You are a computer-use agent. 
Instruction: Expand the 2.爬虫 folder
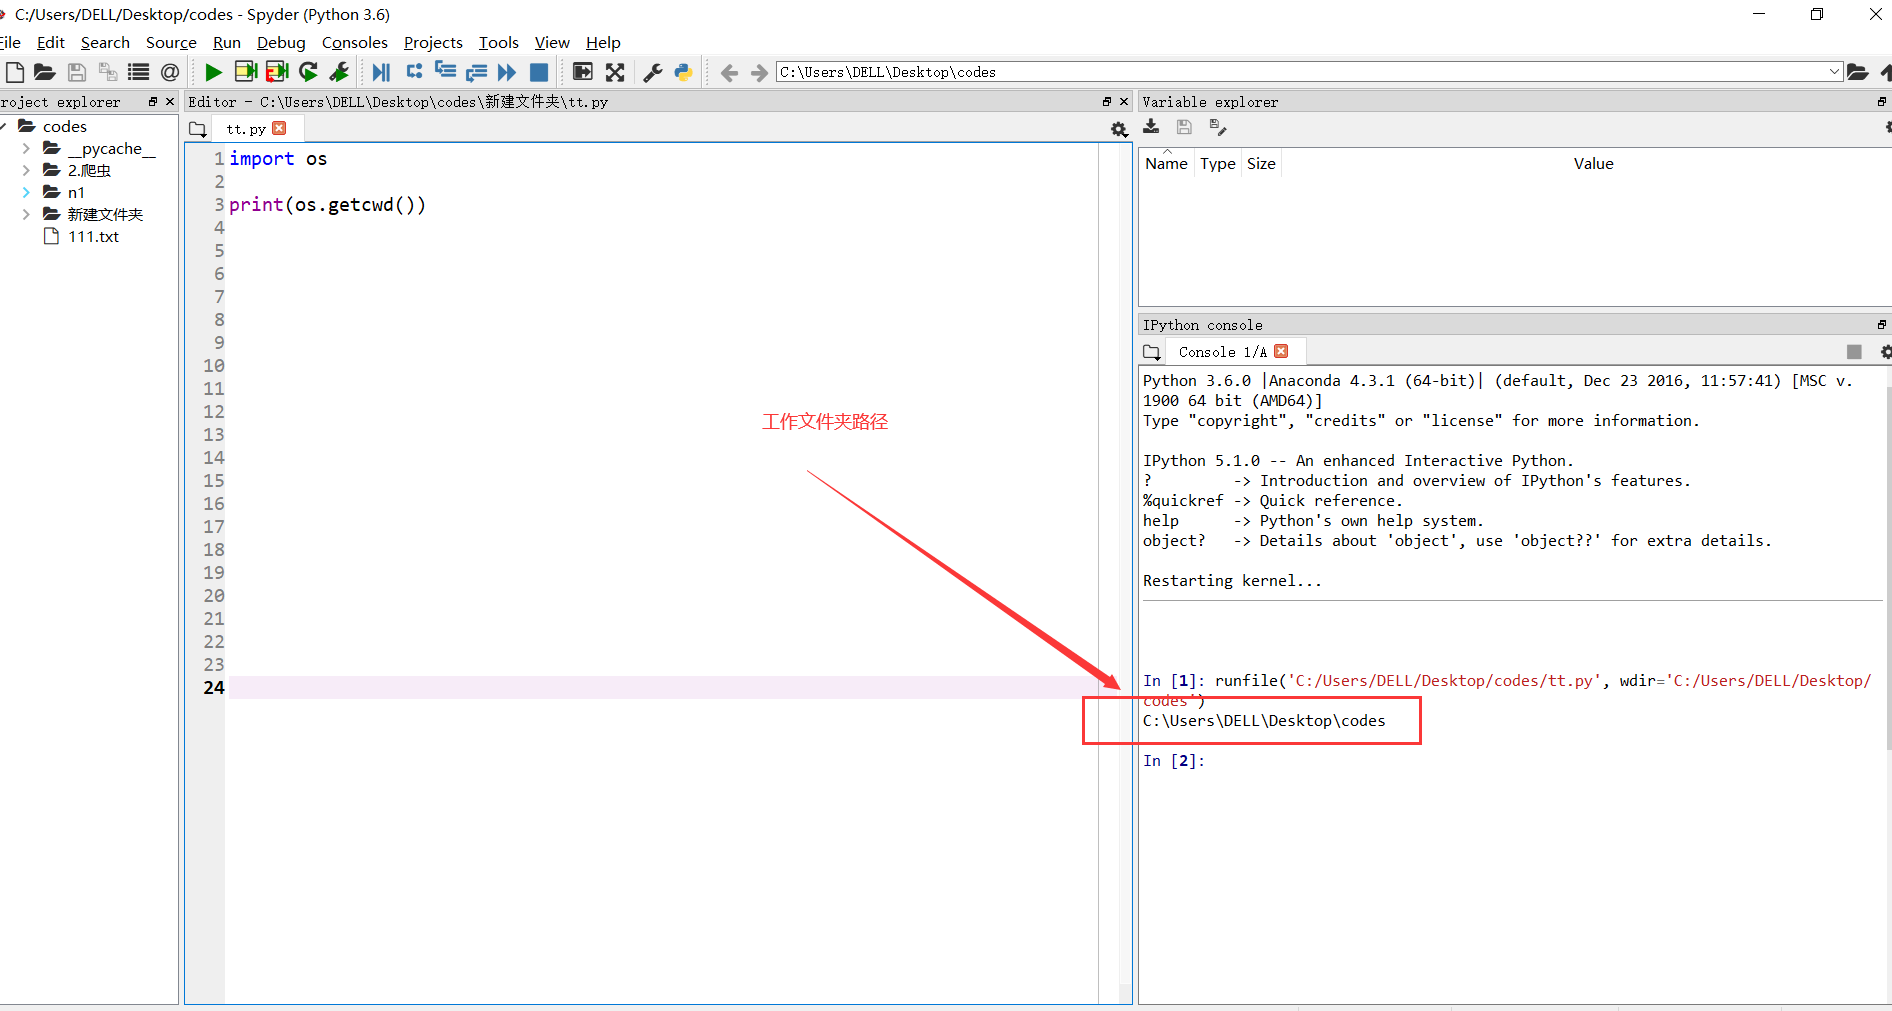26,170
